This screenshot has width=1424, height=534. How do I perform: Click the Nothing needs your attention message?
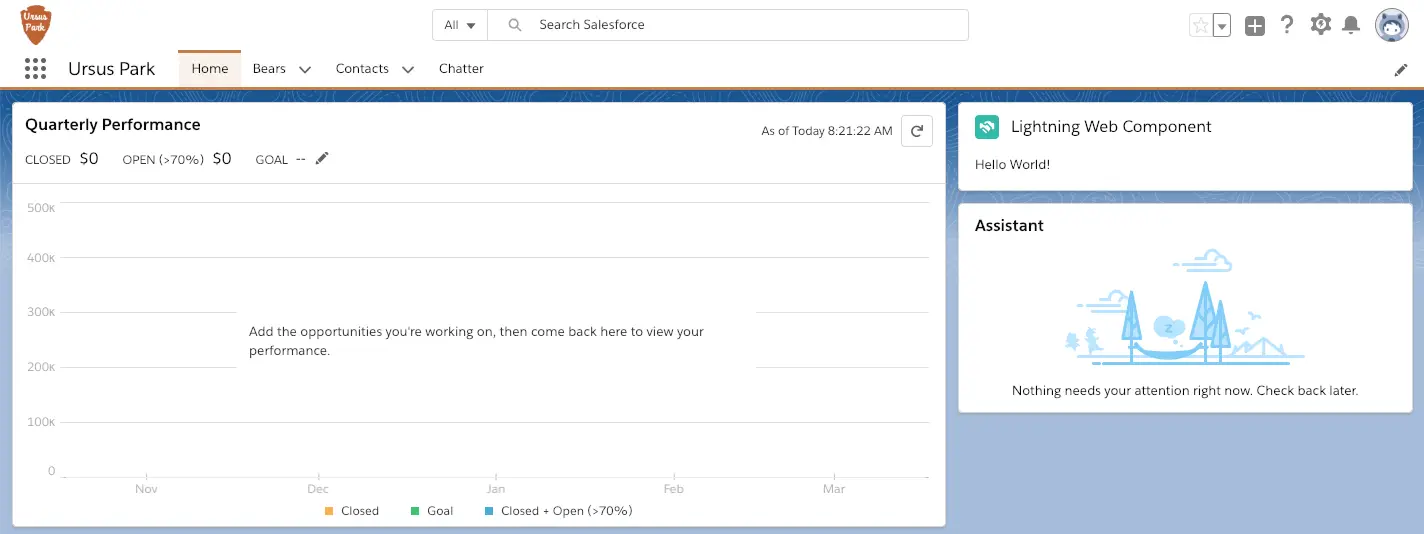(x=1185, y=390)
